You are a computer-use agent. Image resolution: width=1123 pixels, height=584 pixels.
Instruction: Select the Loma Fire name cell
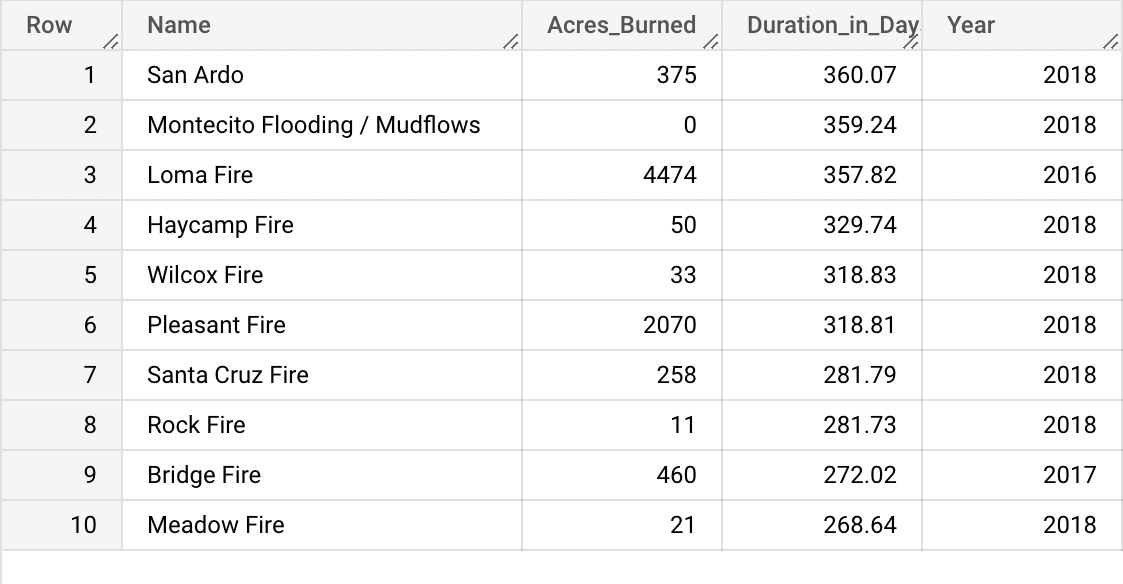click(200, 175)
